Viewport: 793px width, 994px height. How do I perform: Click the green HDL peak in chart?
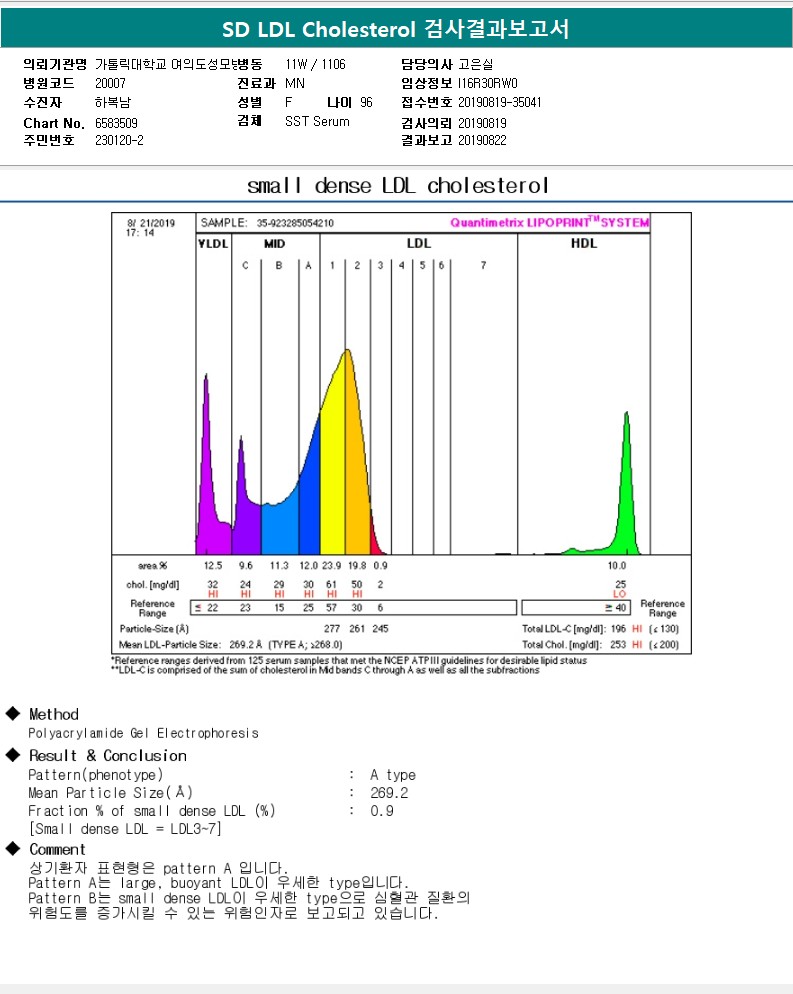tap(627, 480)
